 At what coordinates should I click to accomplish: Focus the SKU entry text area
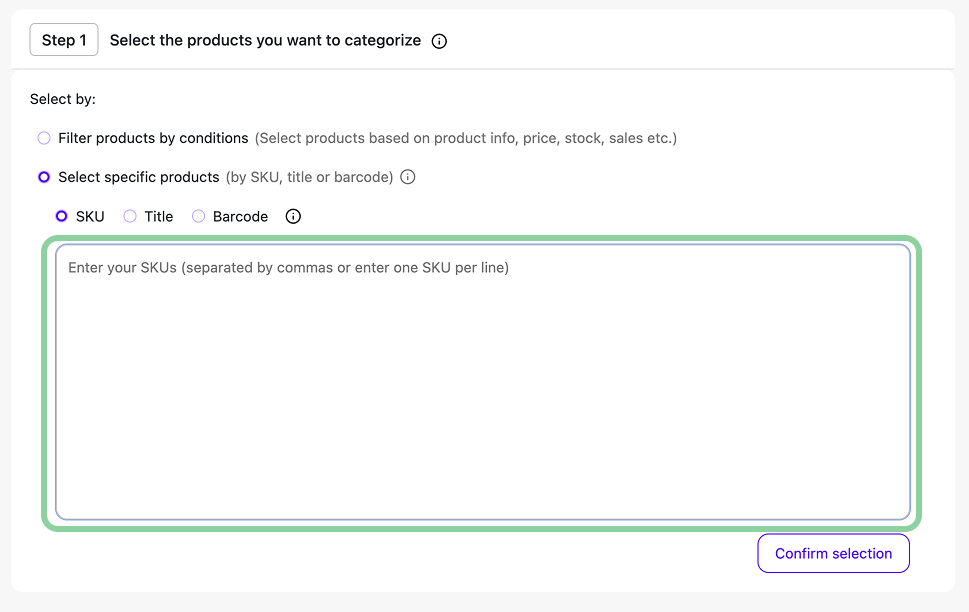point(483,382)
